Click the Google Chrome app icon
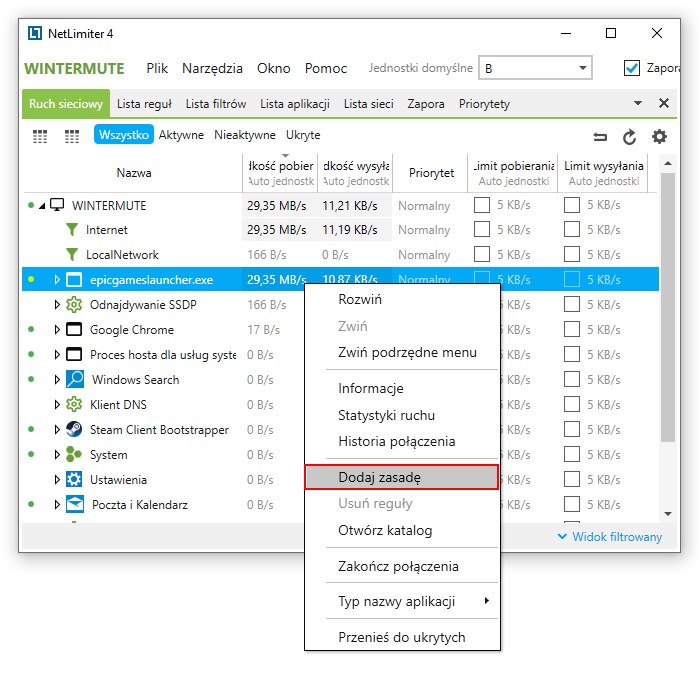Viewport: 699px width, 678px height. click(74, 329)
